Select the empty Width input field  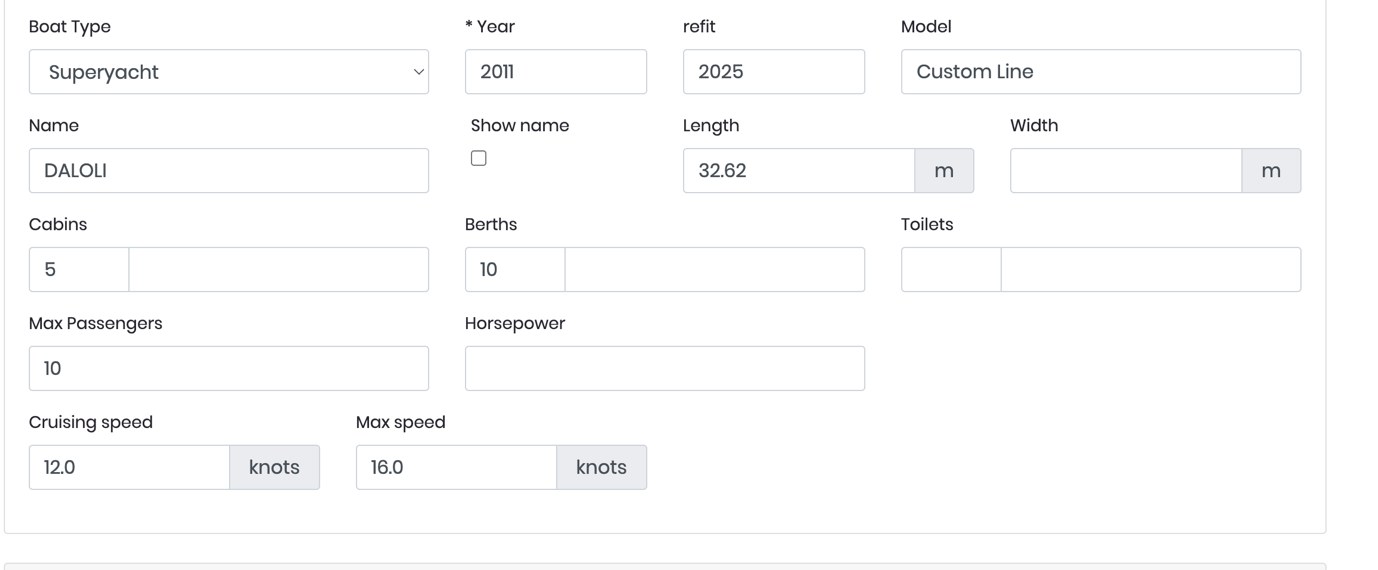(1125, 171)
